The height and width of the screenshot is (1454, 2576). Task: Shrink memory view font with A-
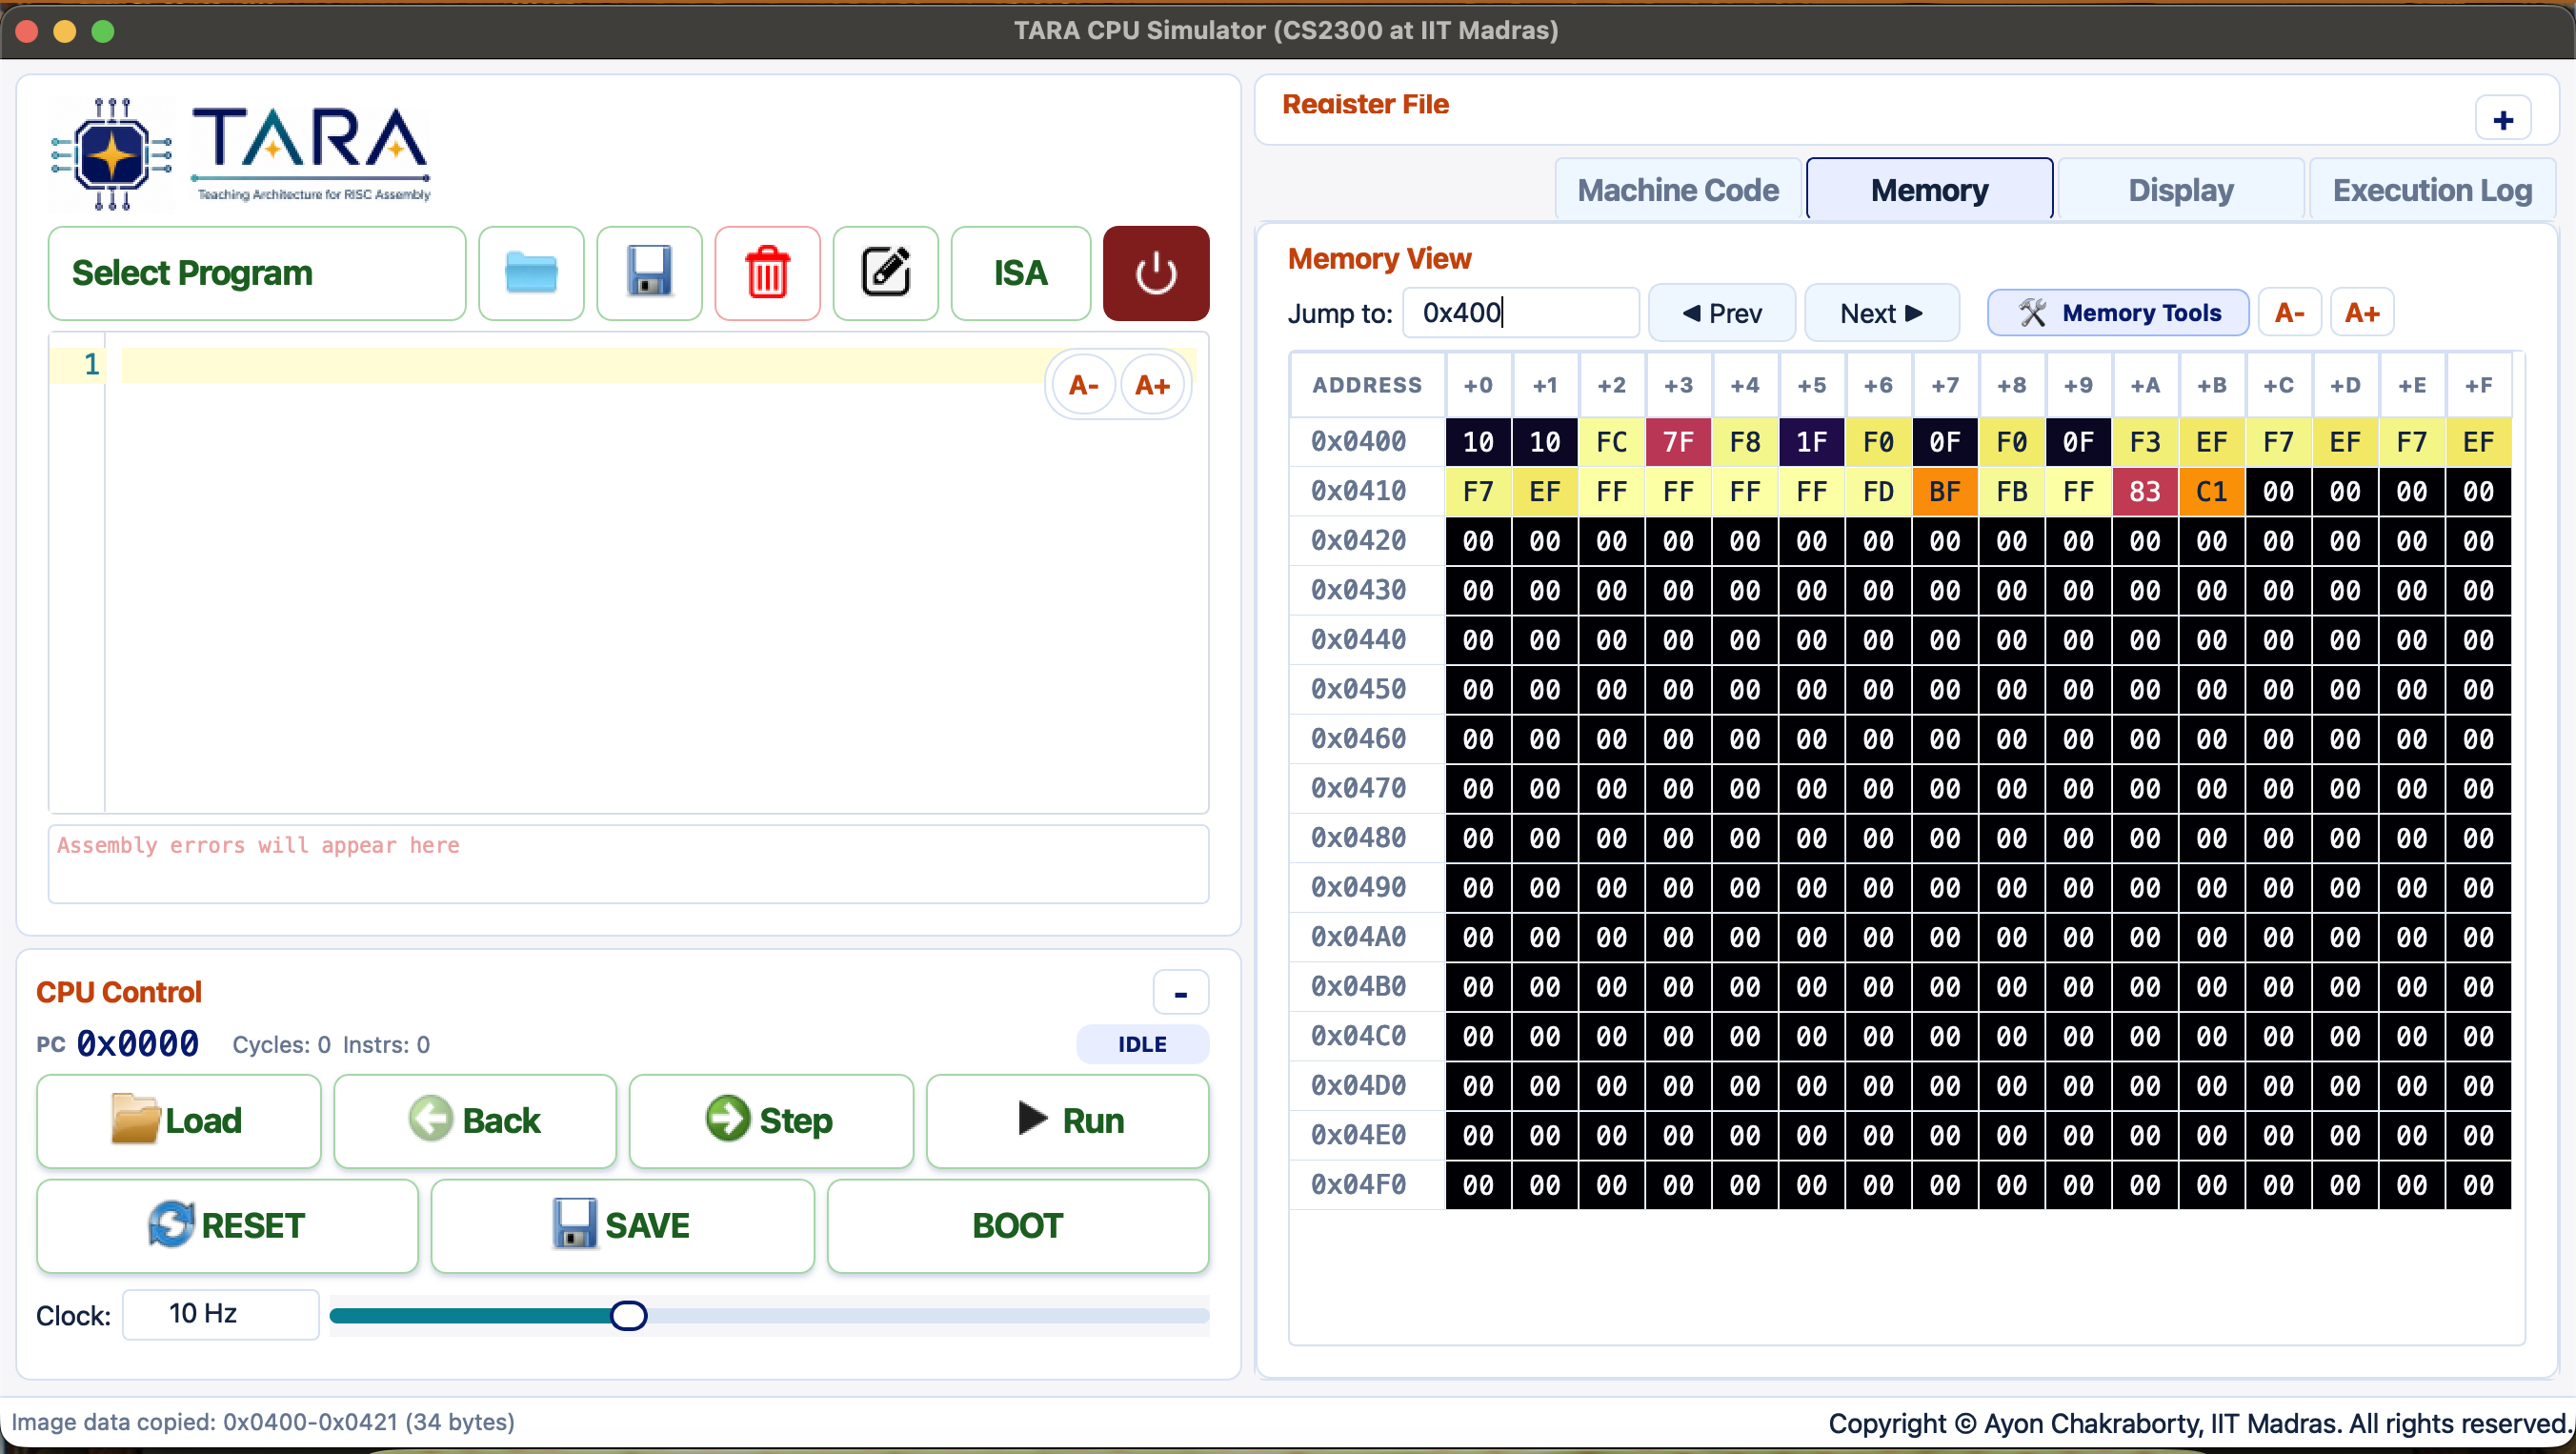tap(2289, 313)
